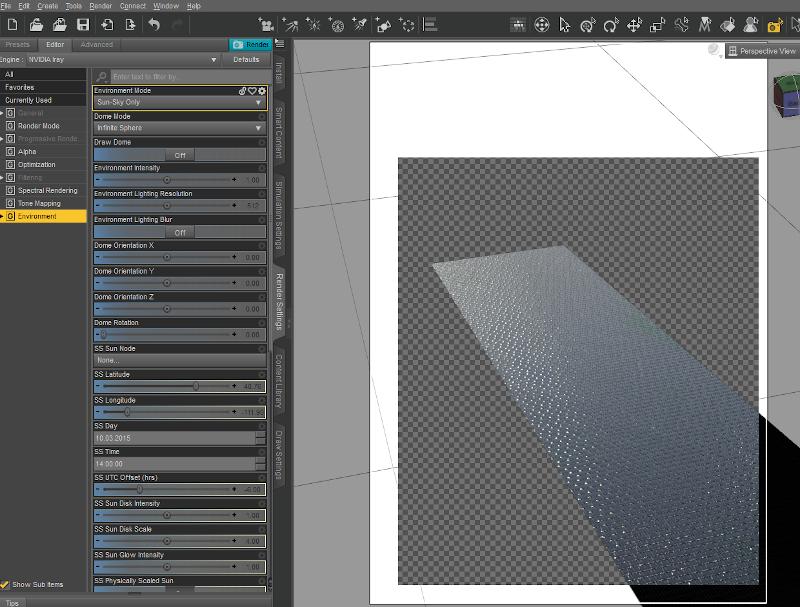Open the Align tool icon
Screen dimensions: 800x607
(x=430, y=24)
